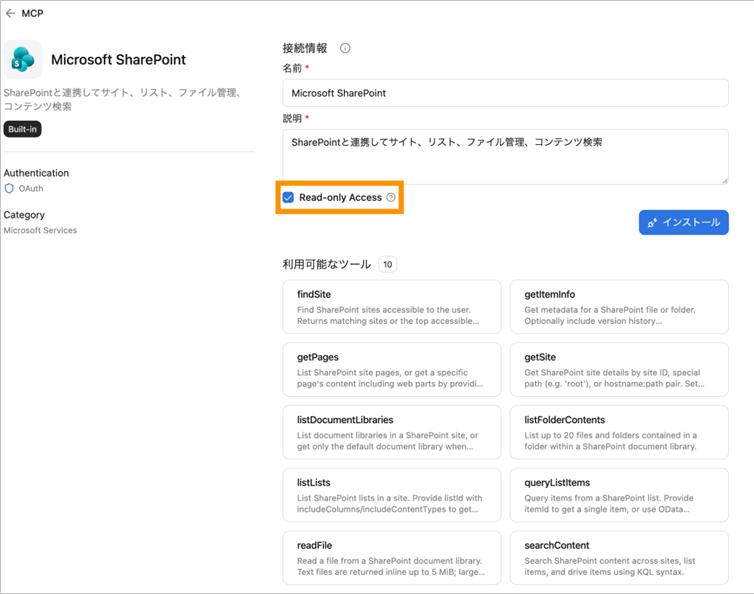Screen dimensions: 754x594
Task: Click the back arrow next to MCP
Action: (x=10, y=13)
